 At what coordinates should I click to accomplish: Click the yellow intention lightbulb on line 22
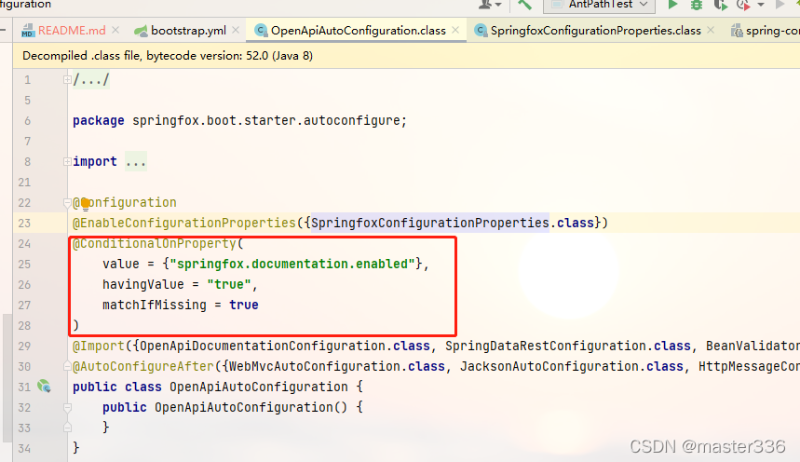85,203
